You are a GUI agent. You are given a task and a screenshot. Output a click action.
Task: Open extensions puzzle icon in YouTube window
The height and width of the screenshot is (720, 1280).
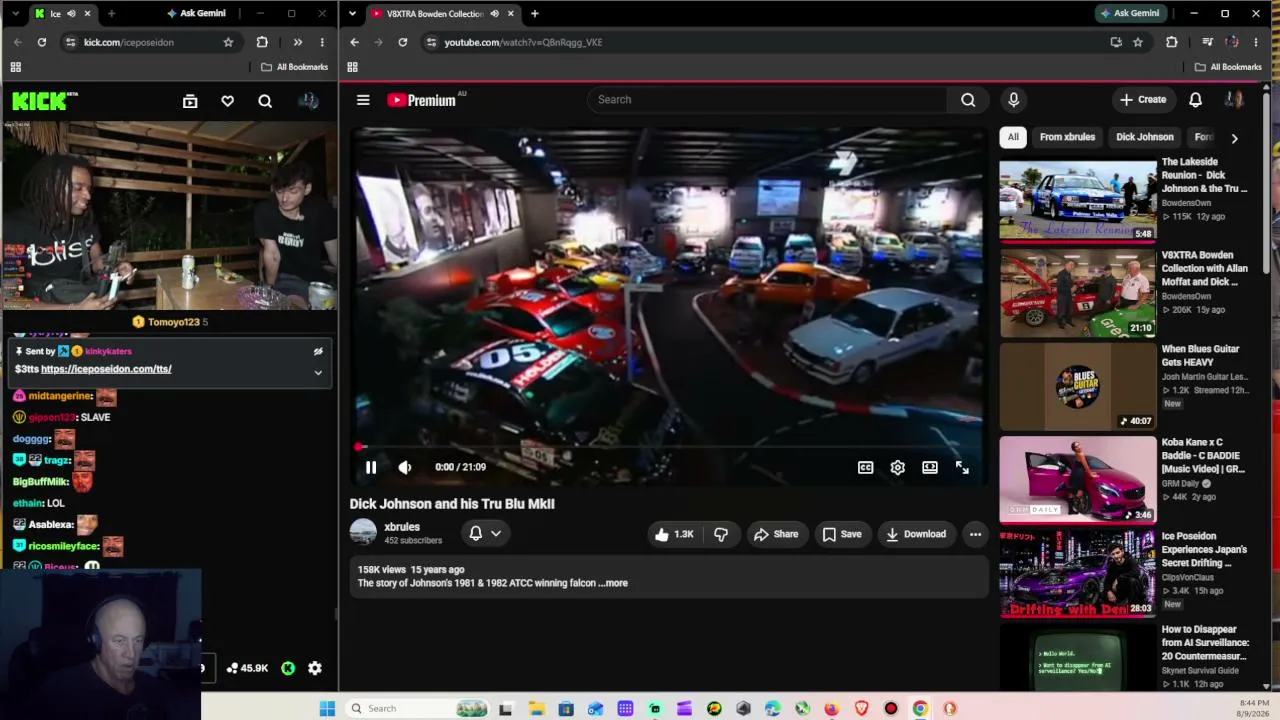1172,42
